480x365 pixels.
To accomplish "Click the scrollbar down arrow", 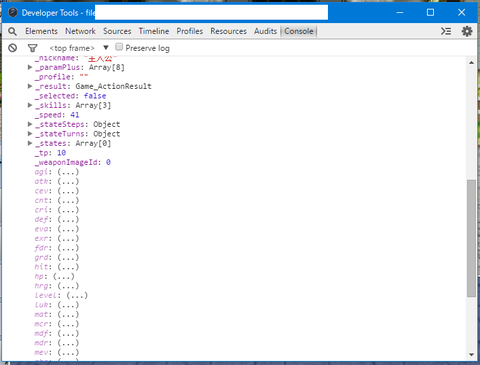I will pyautogui.click(x=471, y=355).
